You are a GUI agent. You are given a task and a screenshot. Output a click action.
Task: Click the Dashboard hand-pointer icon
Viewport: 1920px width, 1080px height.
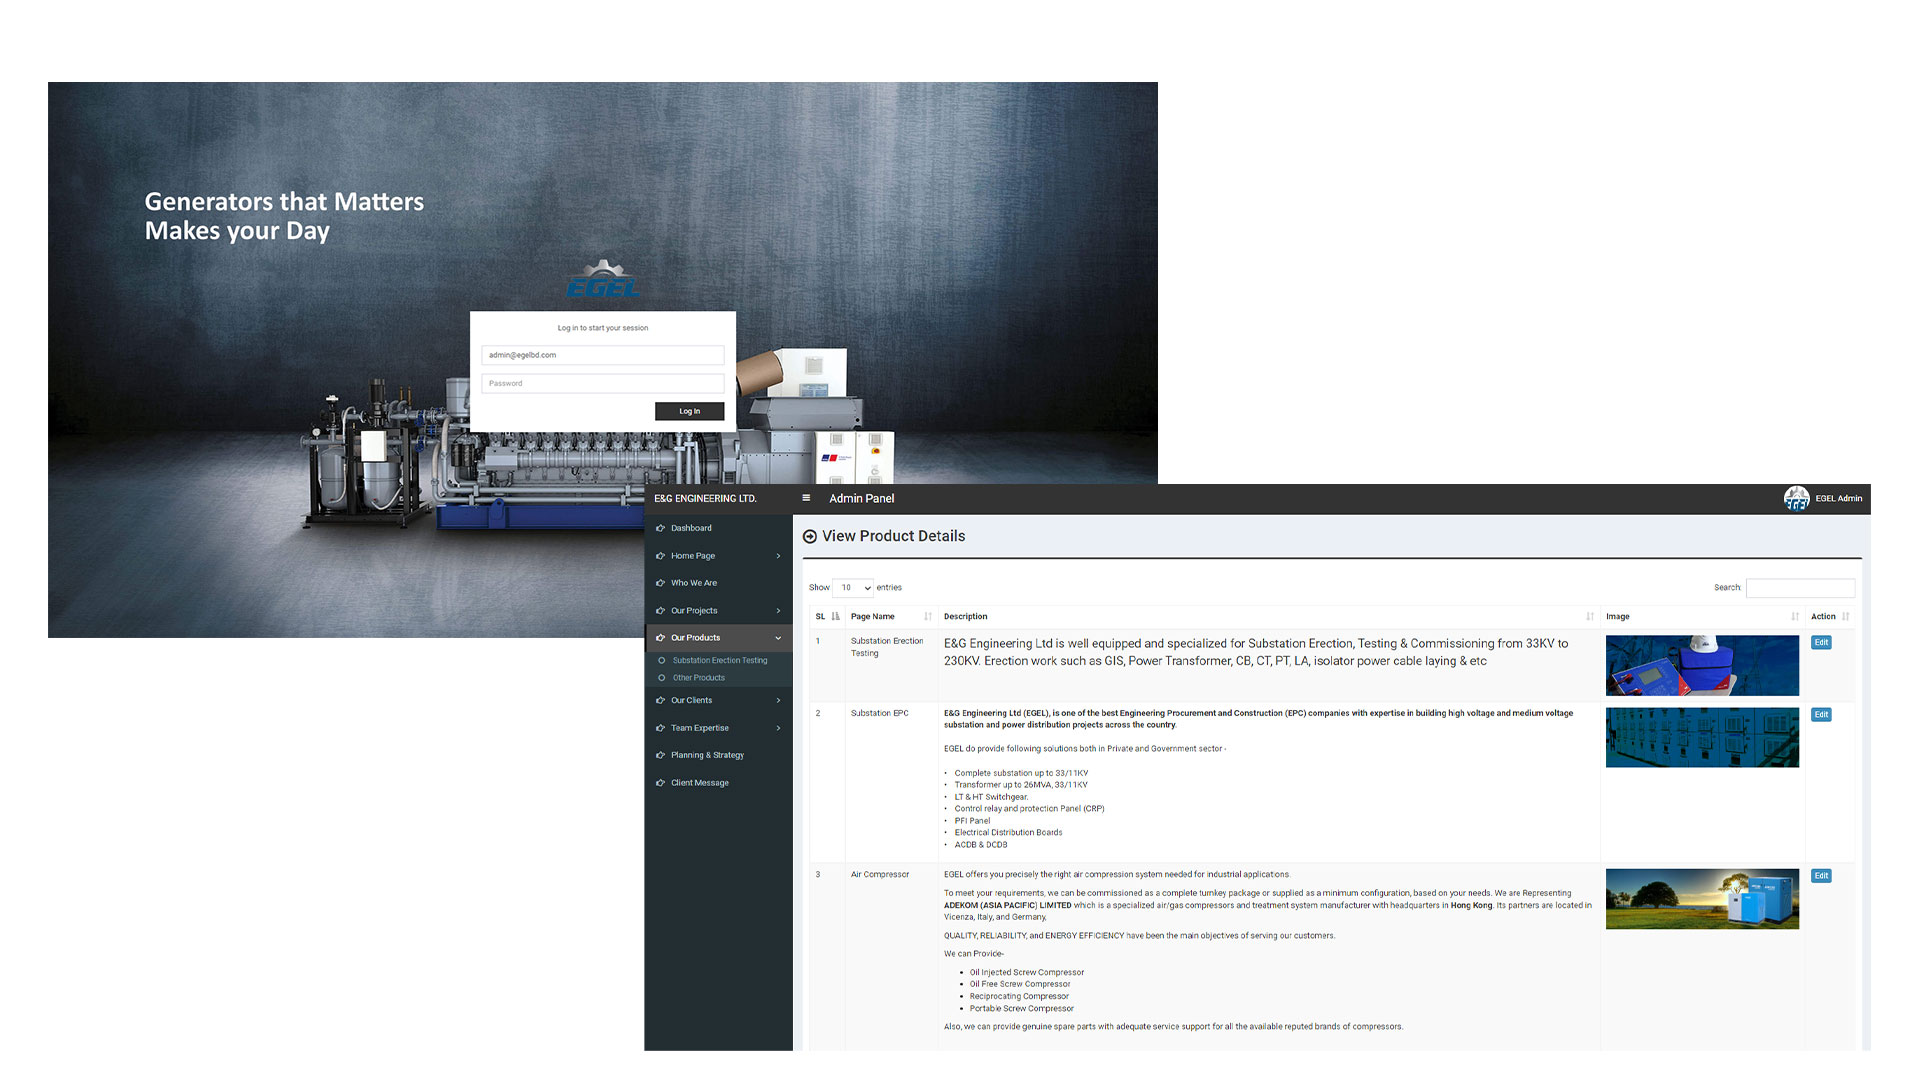click(660, 528)
